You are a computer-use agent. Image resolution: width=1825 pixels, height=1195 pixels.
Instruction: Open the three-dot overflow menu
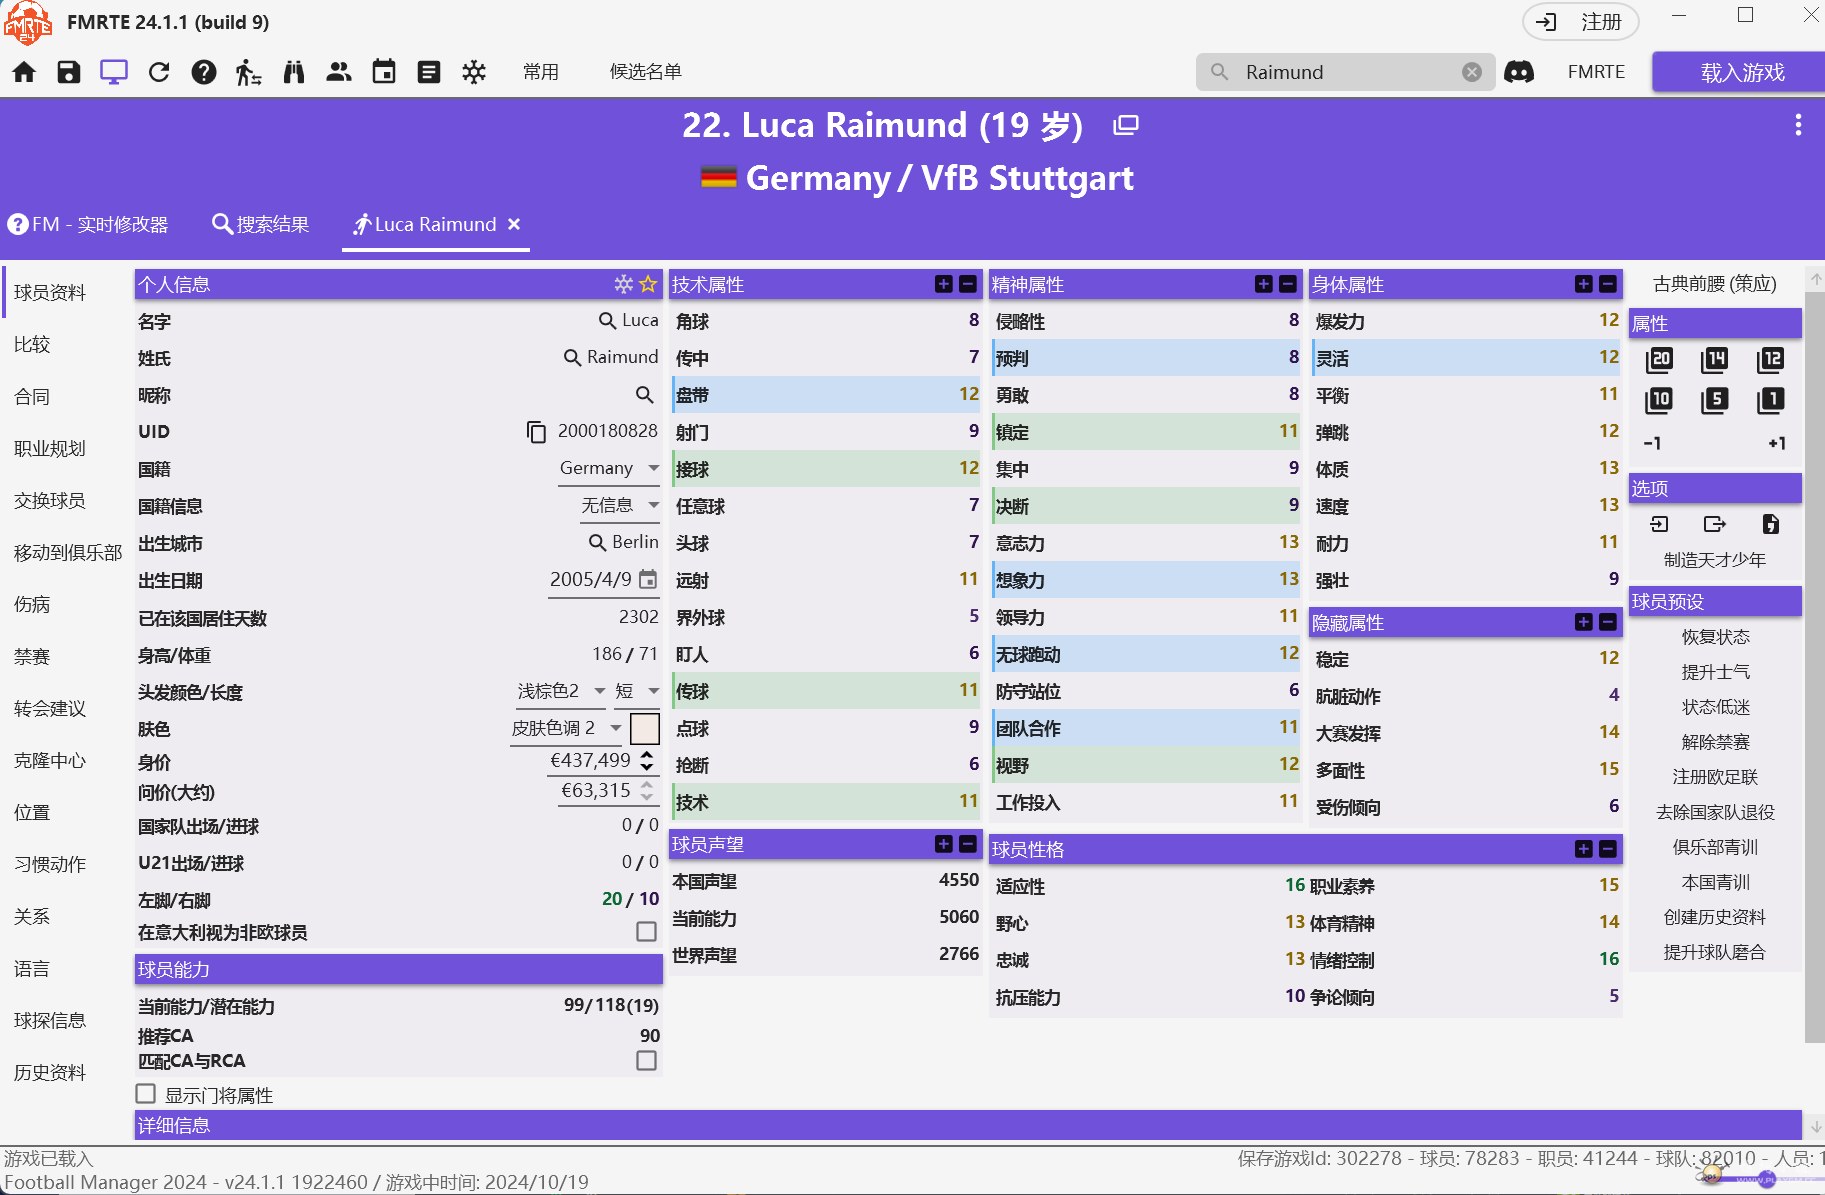(1798, 125)
